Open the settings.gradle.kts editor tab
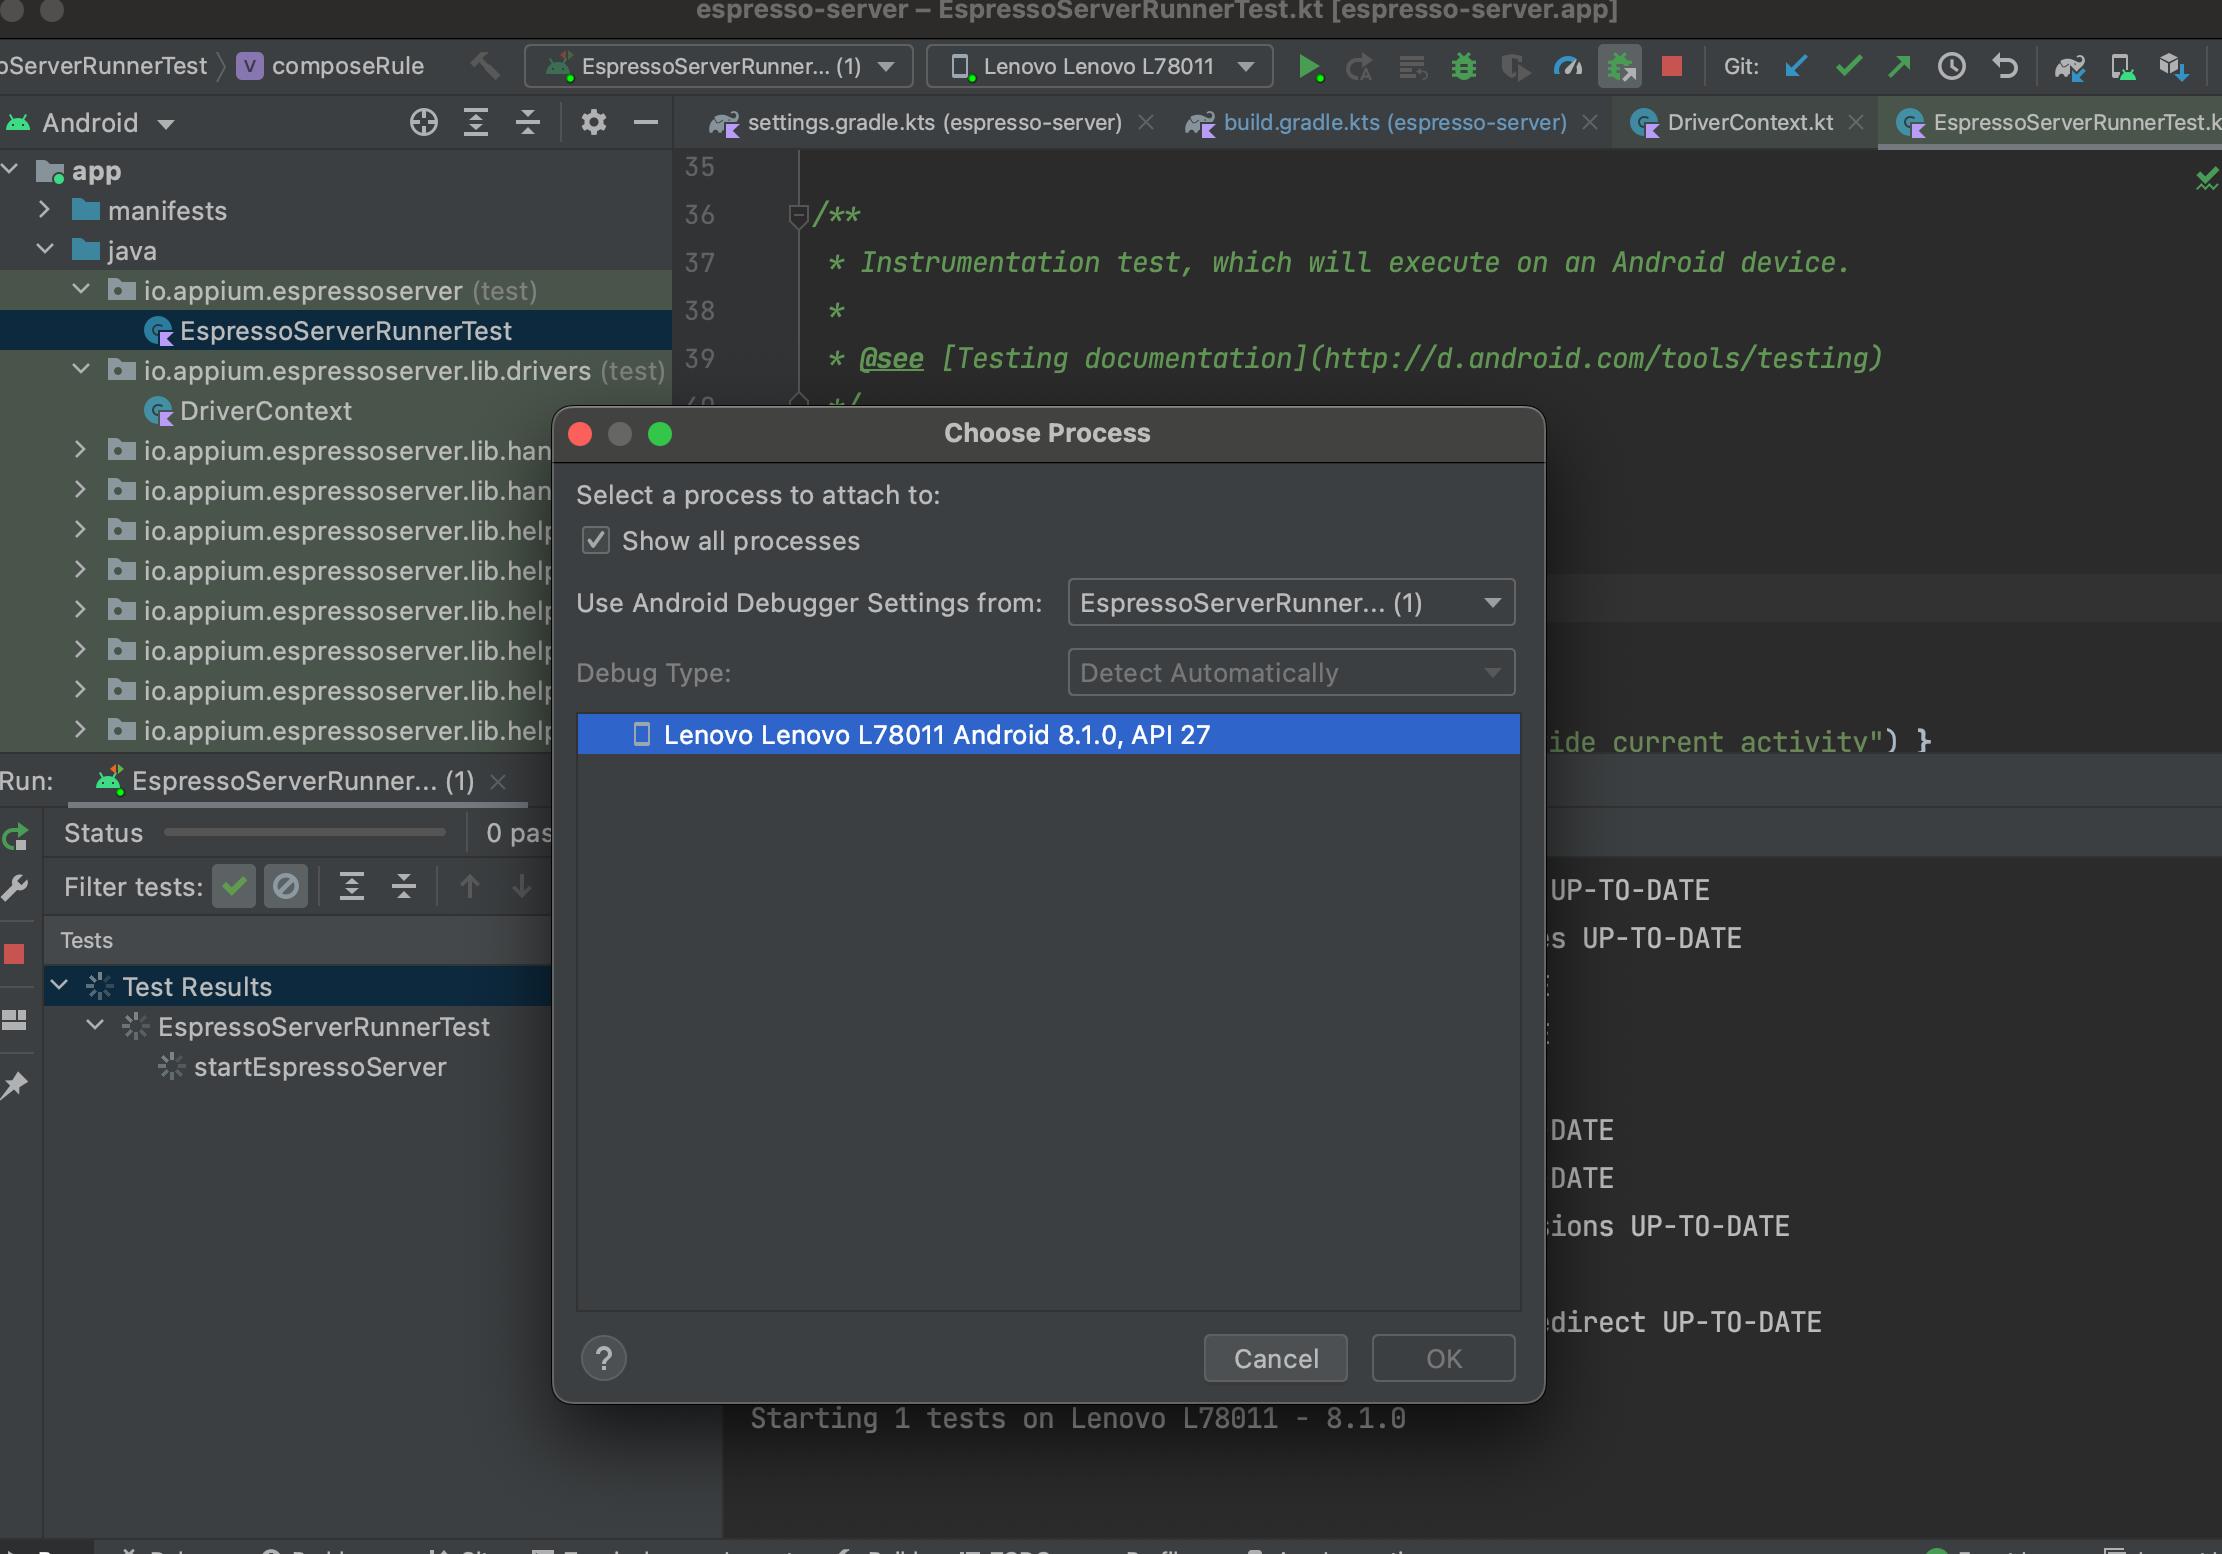The height and width of the screenshot is (1554, 2222). [930, 122]
